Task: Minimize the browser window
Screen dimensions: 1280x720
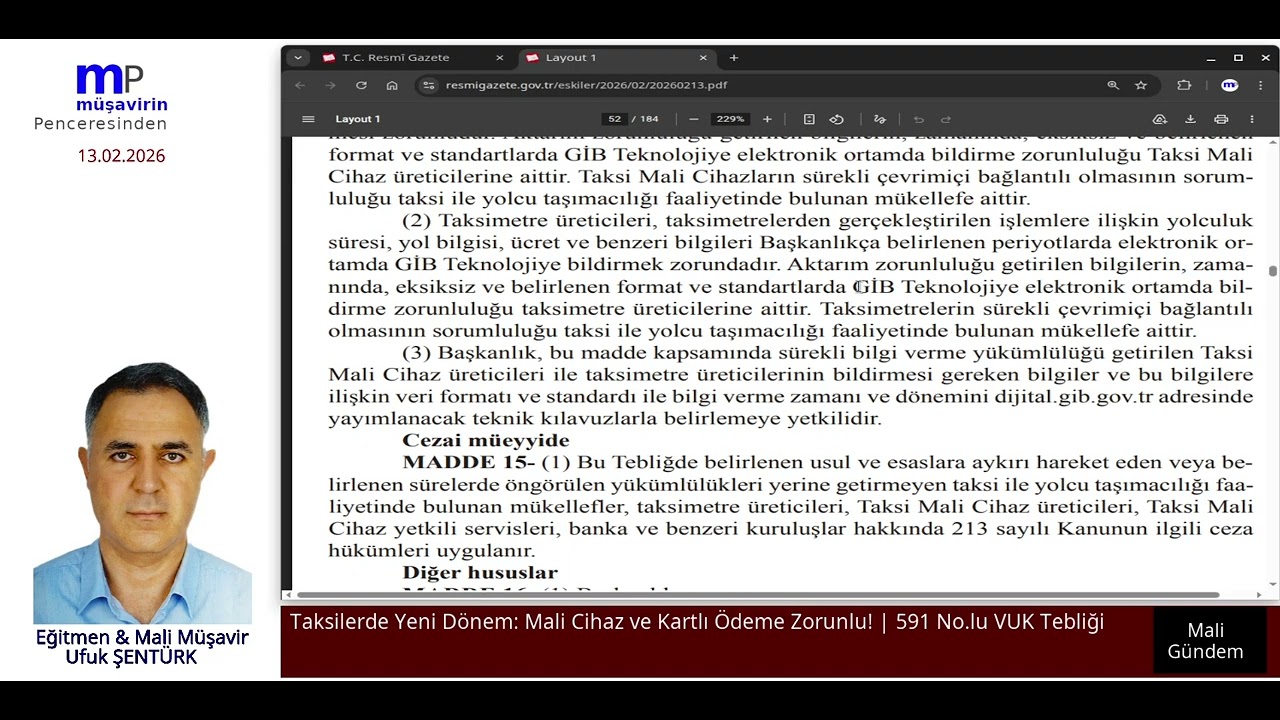Action: pos(1210,58)
